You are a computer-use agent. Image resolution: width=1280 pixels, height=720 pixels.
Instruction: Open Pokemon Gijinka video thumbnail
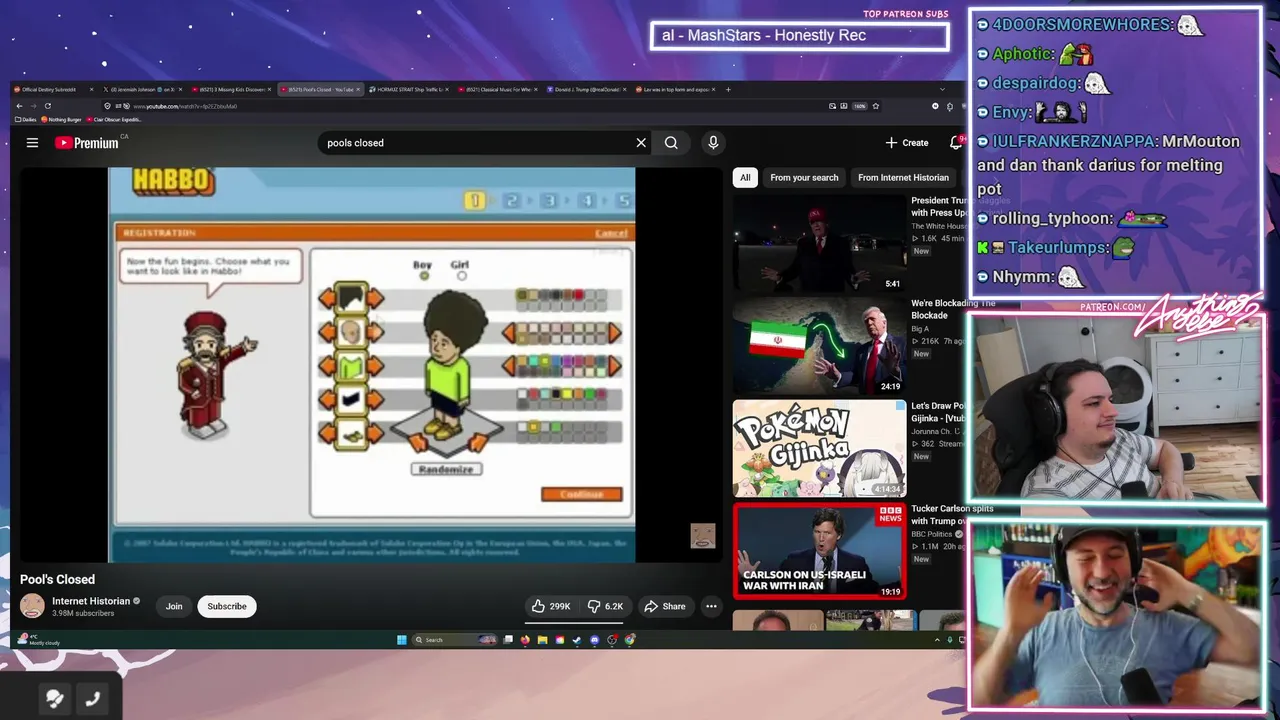coord(819,448)
